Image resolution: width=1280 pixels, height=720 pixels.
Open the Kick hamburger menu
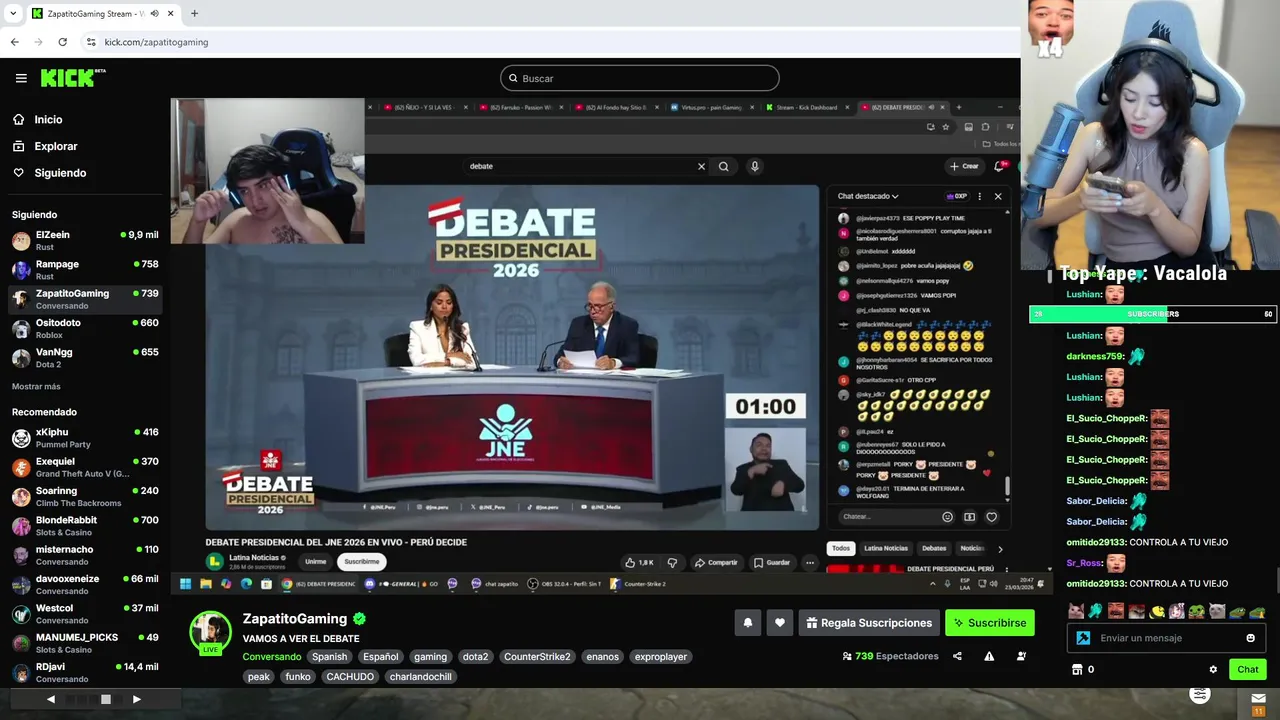(21, 78)
